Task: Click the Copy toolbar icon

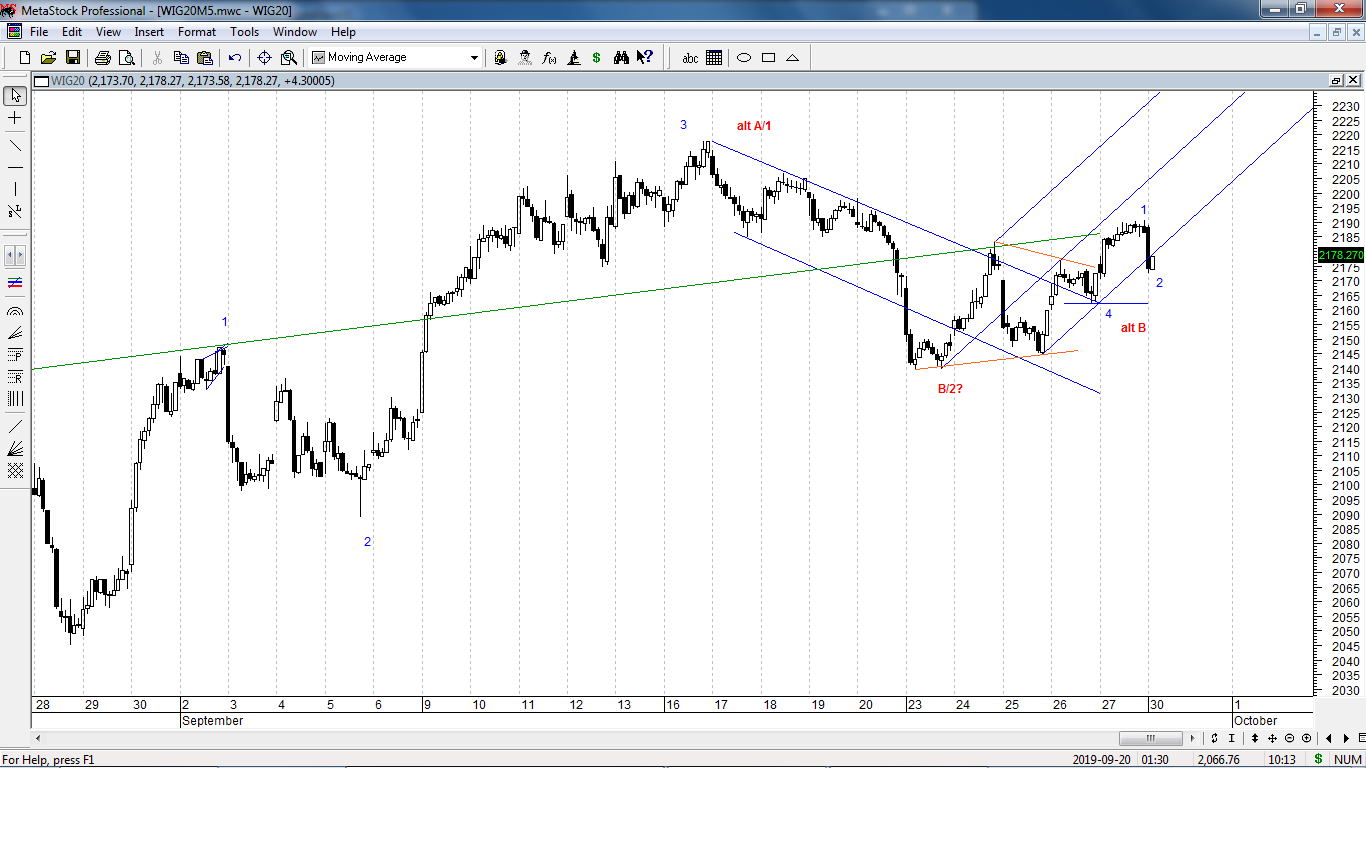Action: pos(182,58)
